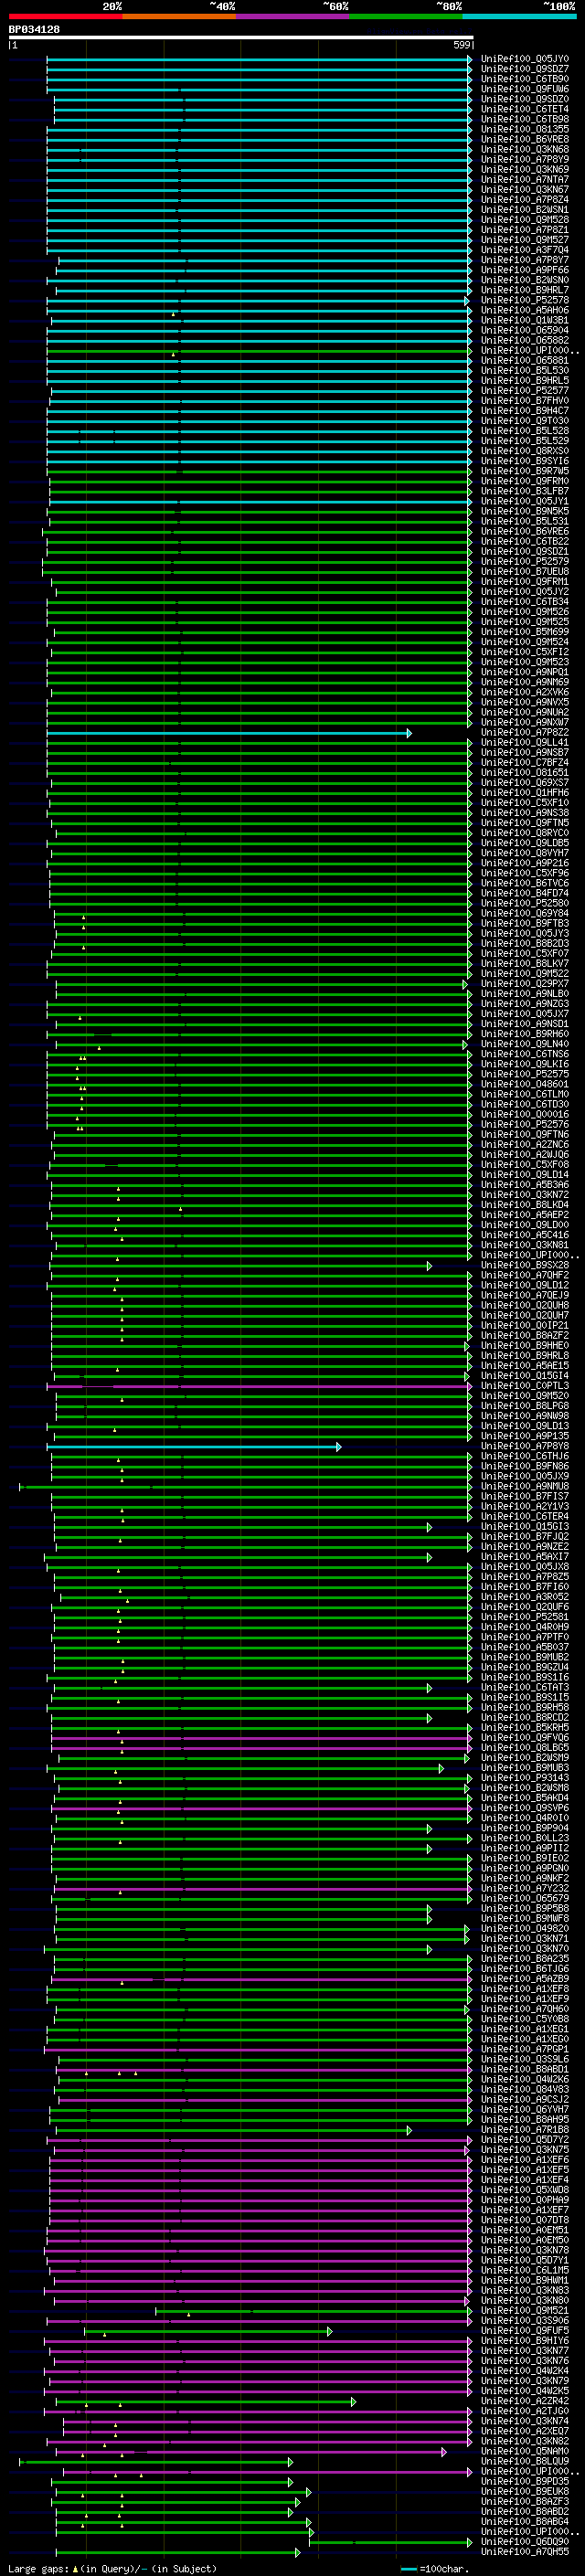Click the green ~80% identity legend bar
585x2576 pixels.
coord(406,16)
